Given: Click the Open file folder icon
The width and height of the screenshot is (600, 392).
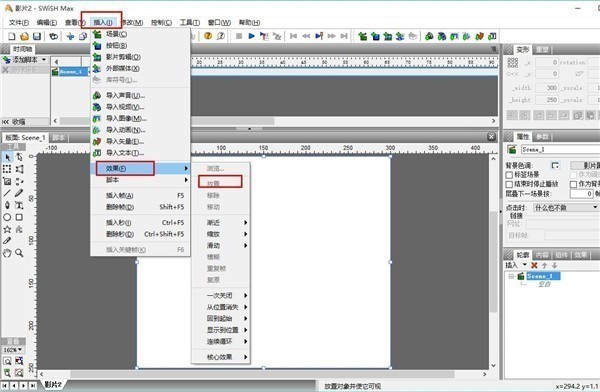Looking at the screenshot, I should pos(24,36).
